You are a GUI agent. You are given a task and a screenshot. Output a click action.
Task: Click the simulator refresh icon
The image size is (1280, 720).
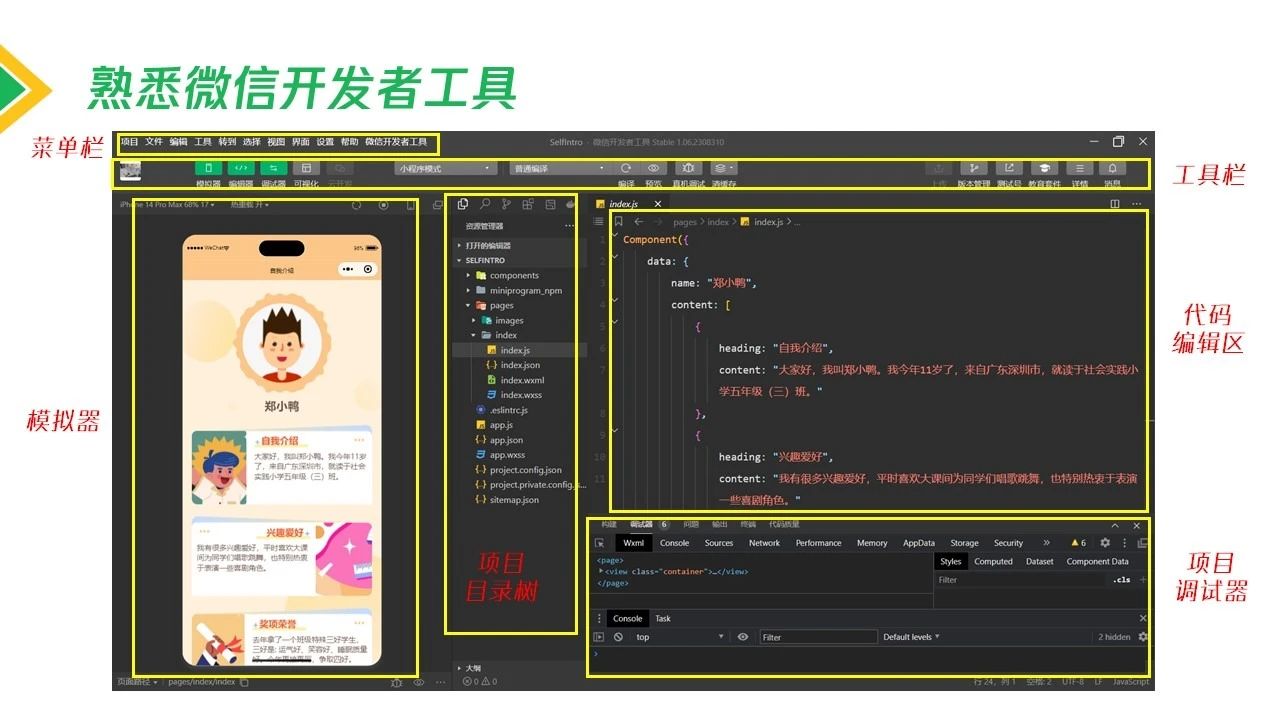(x=357, y=205)
